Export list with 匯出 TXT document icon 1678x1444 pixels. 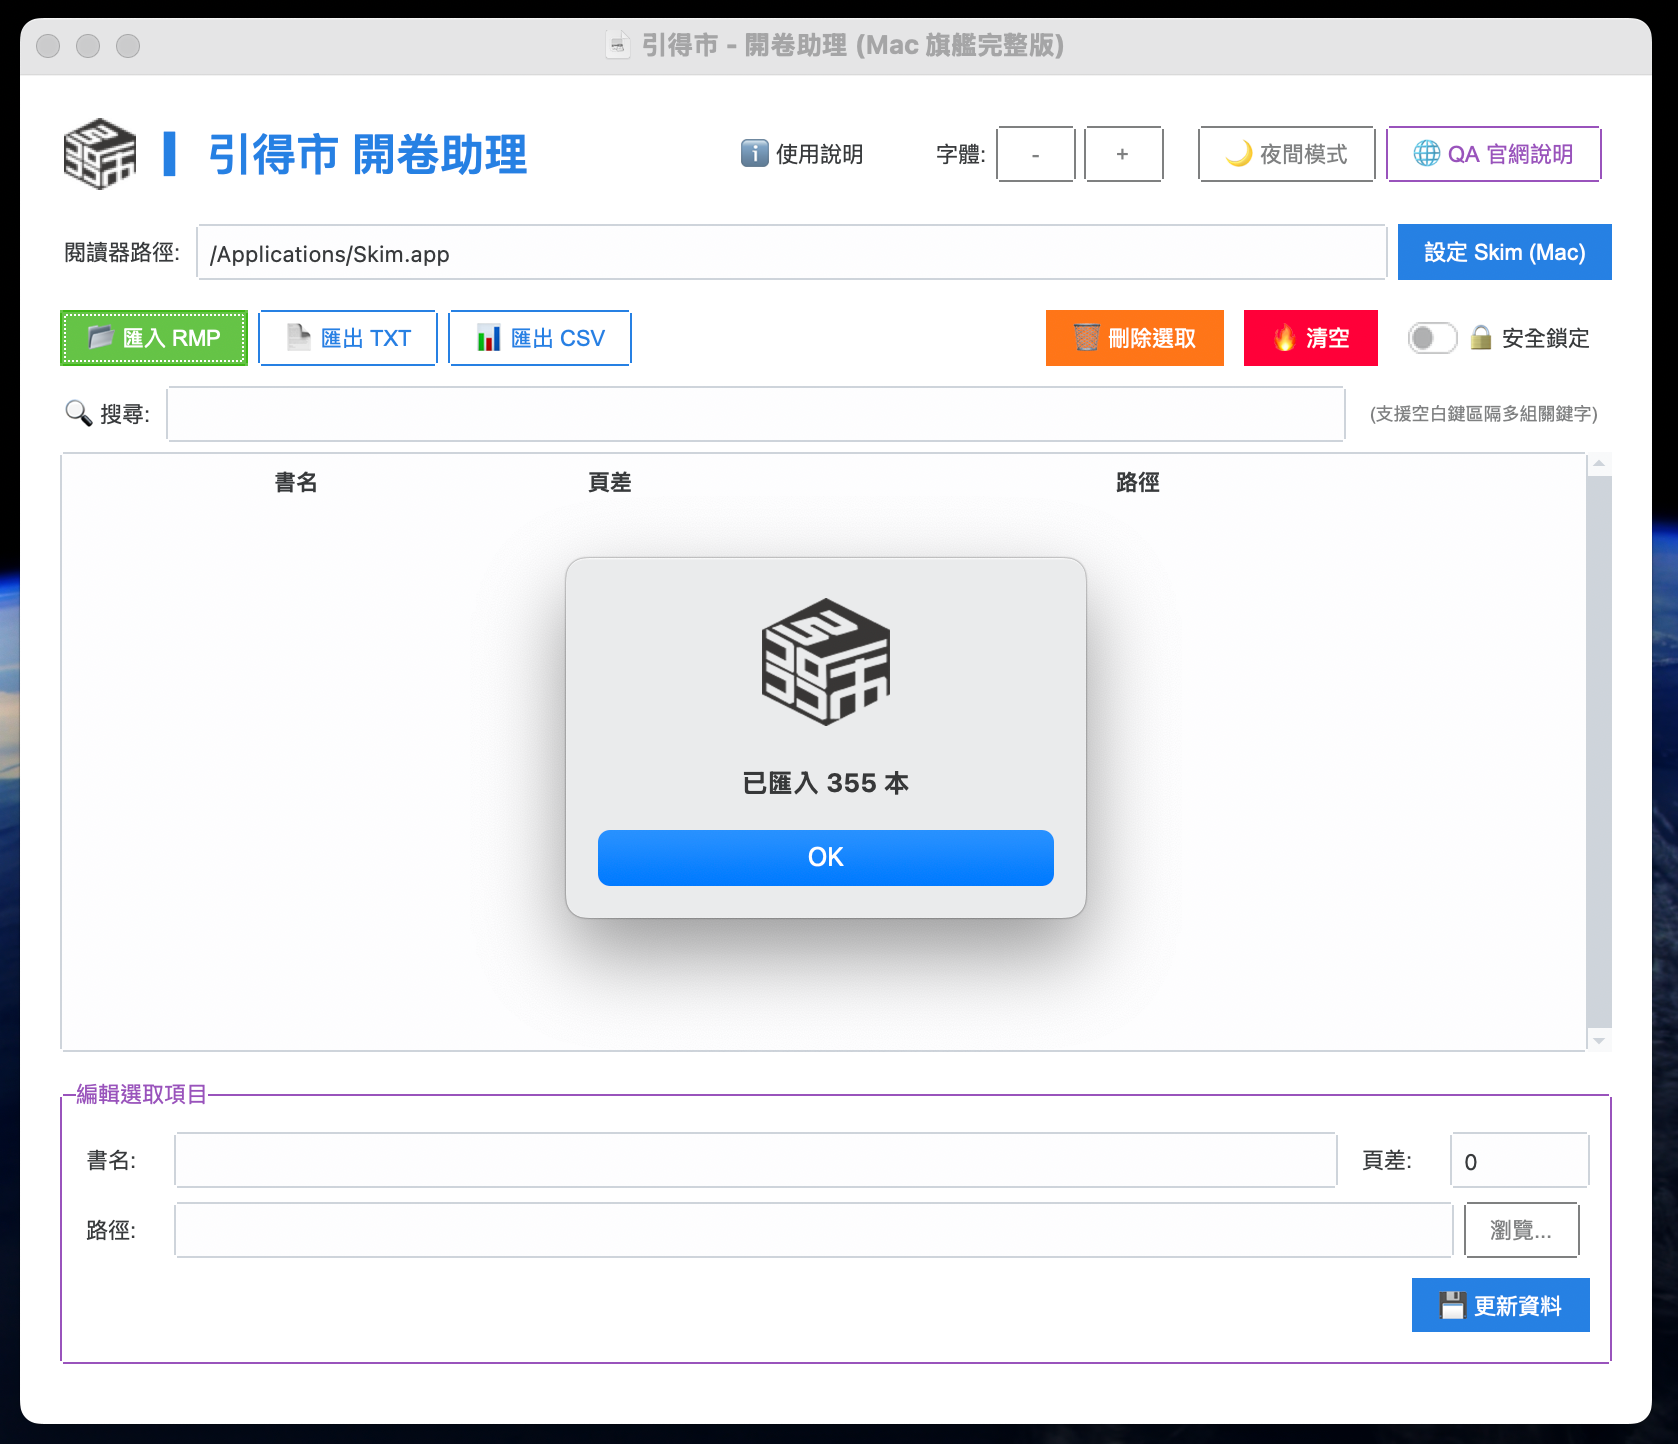tap(348, 338)
